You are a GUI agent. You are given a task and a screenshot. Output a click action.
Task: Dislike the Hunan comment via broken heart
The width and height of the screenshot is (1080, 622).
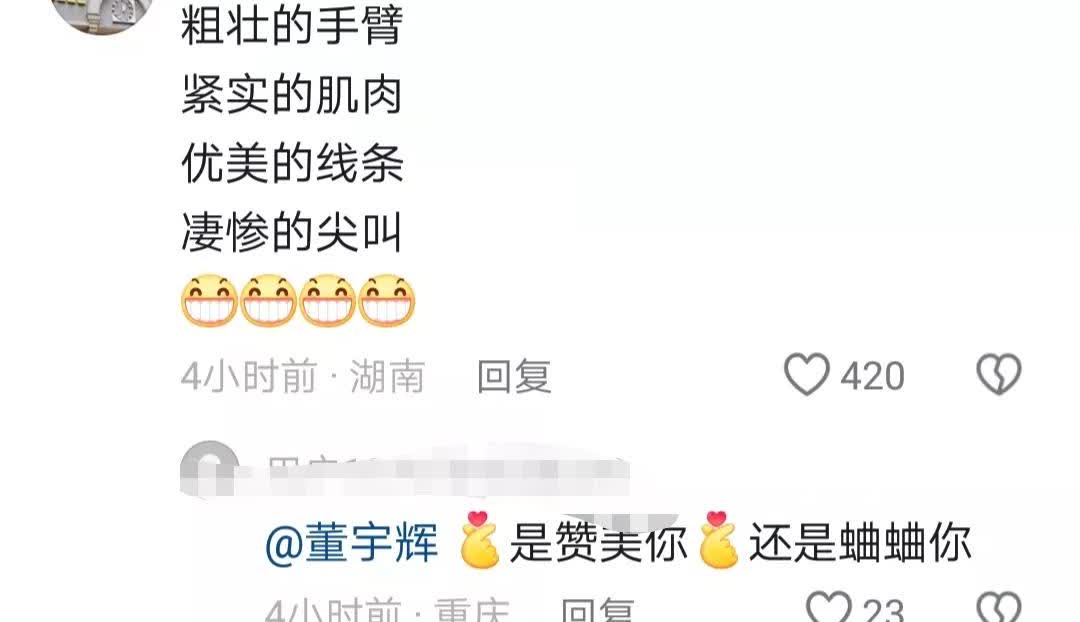tap(999, 375)
